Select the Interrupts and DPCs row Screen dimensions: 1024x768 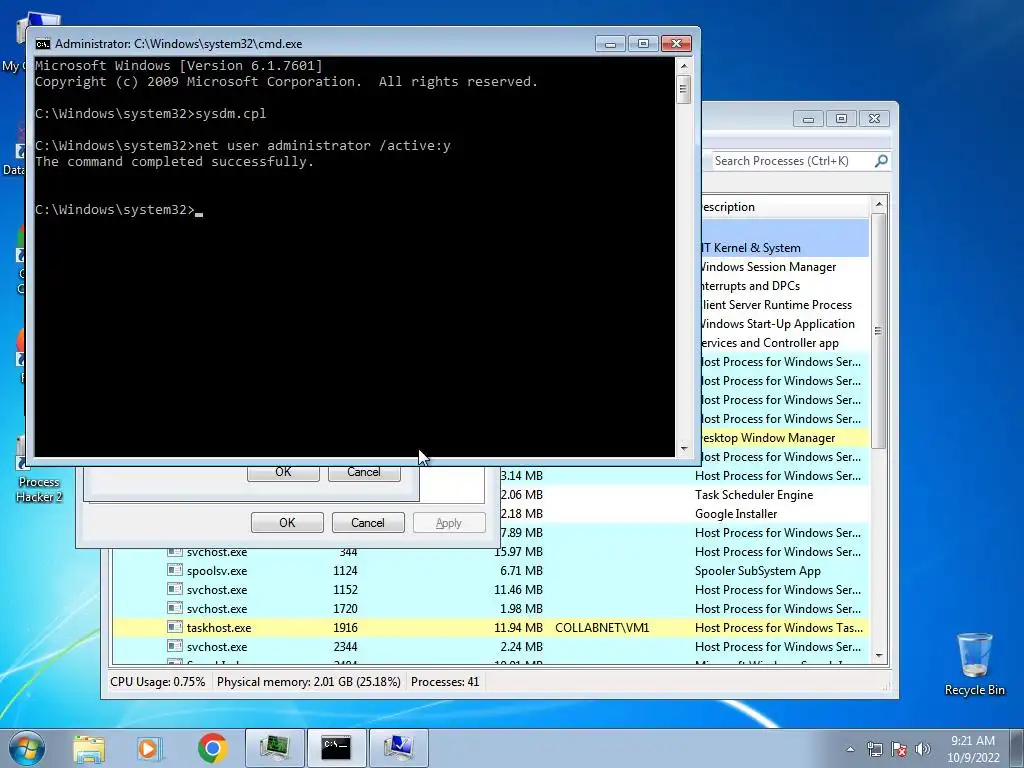(x=784, y=285)
